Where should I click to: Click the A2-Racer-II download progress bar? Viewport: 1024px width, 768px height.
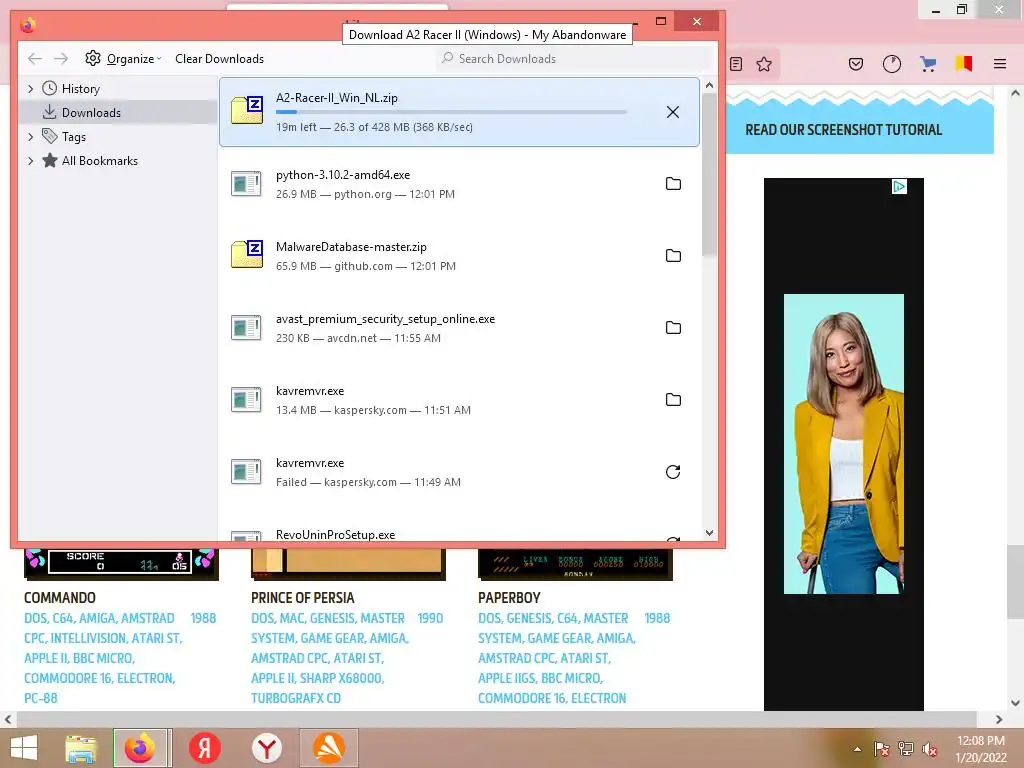click(x=451, y=112)
